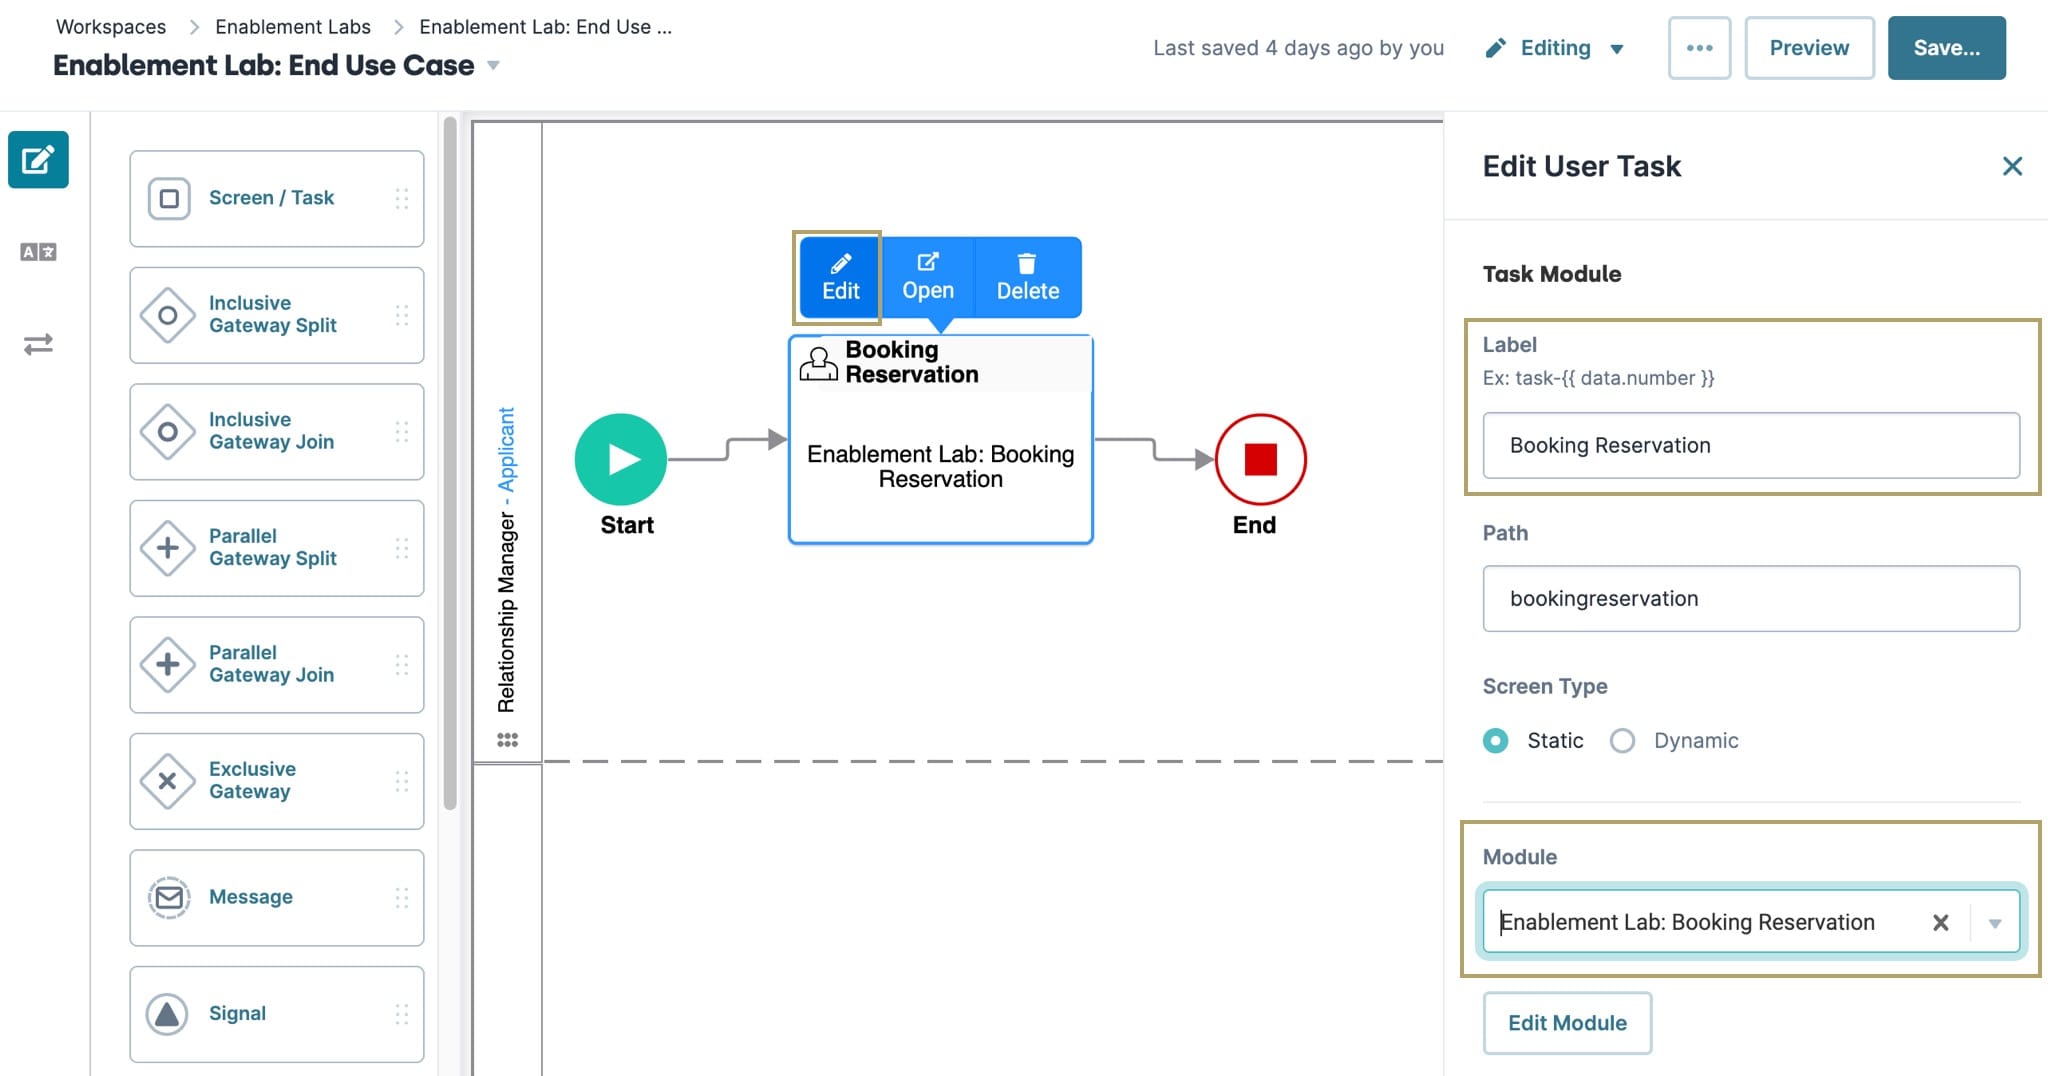The image size is (2048, 1076).
Task: Click the Workspaces breadcrumb
Action: pyautogui.click(x=111, y=27)
